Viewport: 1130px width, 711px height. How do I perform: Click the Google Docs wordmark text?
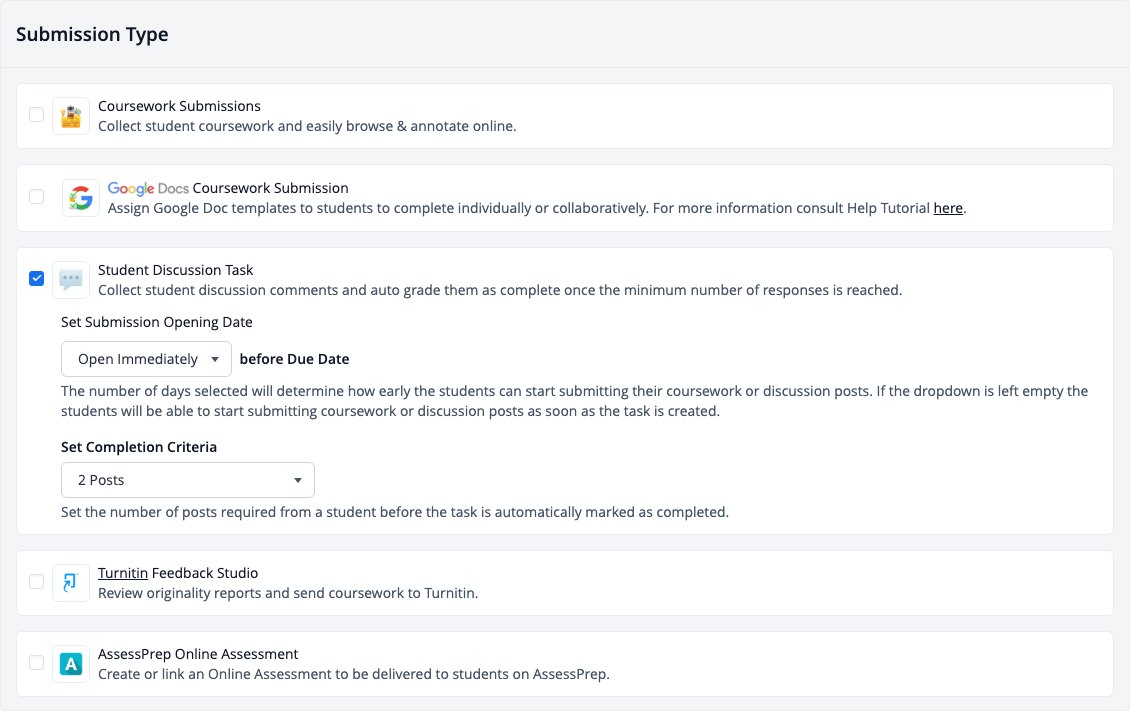point(148,188)
